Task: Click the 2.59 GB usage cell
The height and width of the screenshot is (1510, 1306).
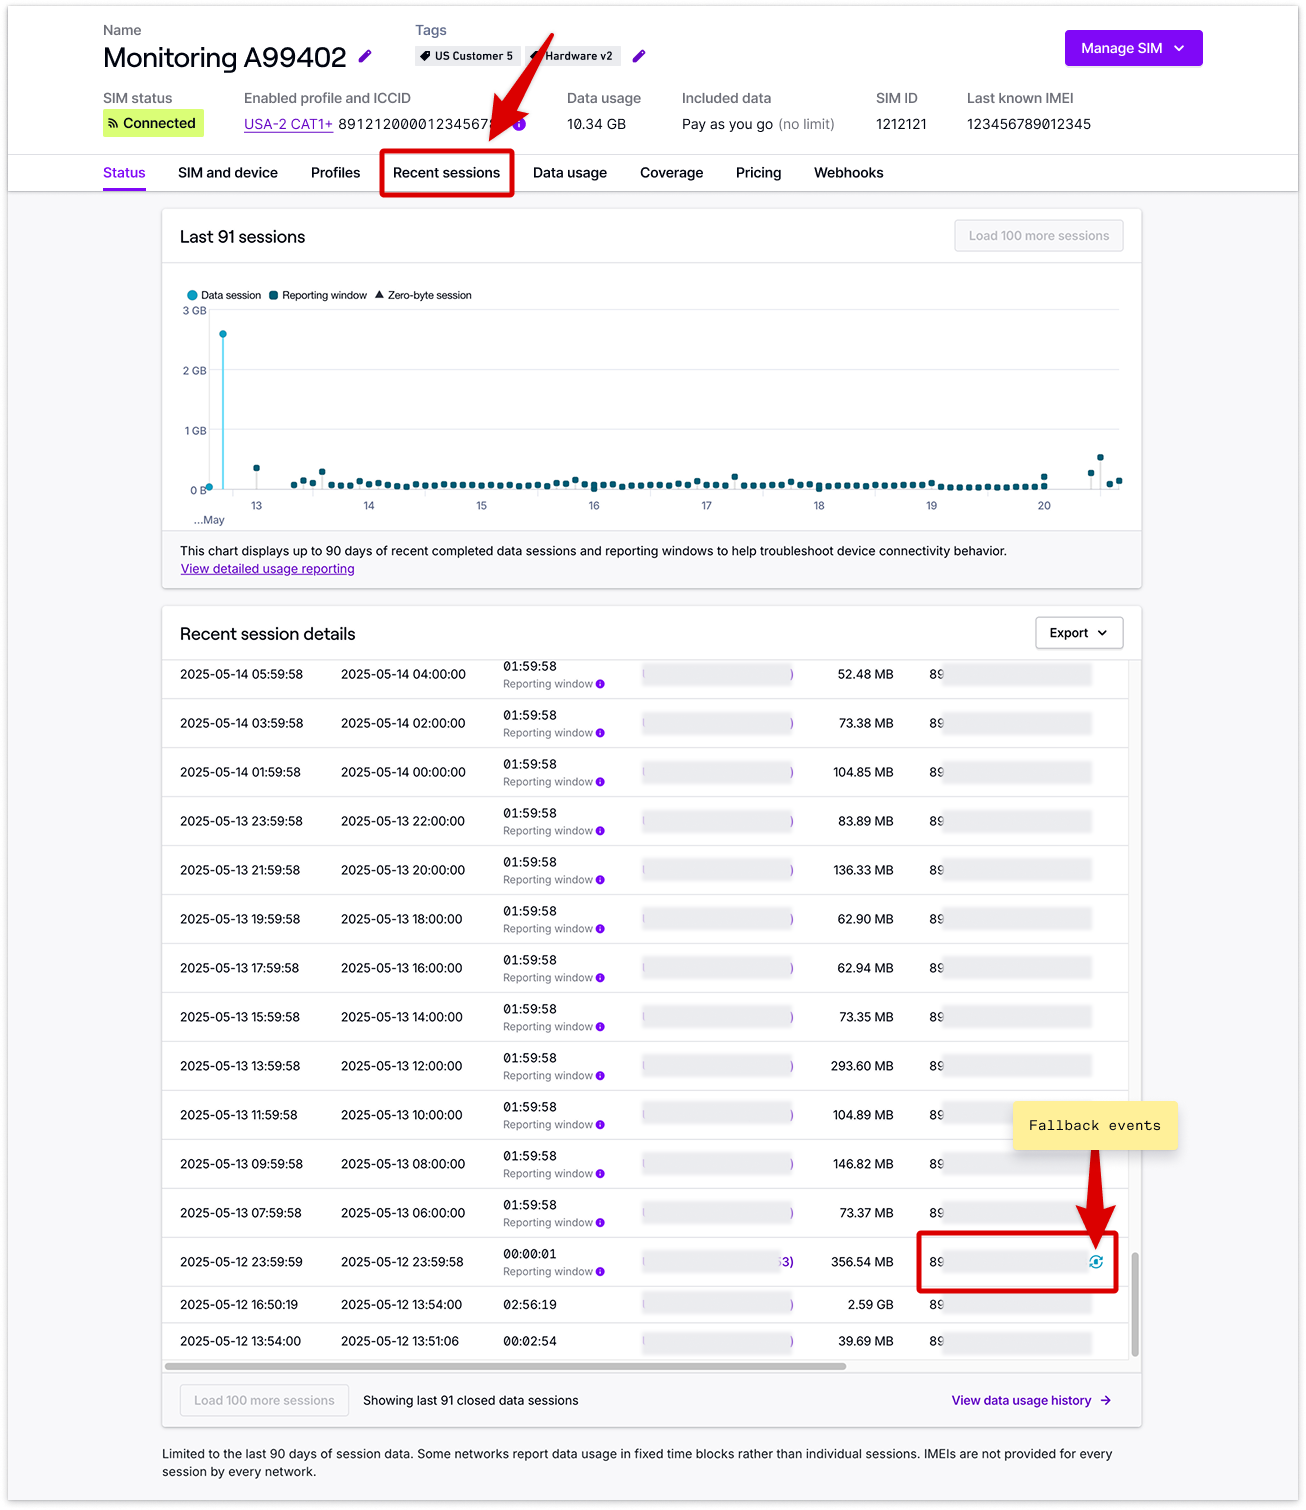Action: tap(870, 1305)
